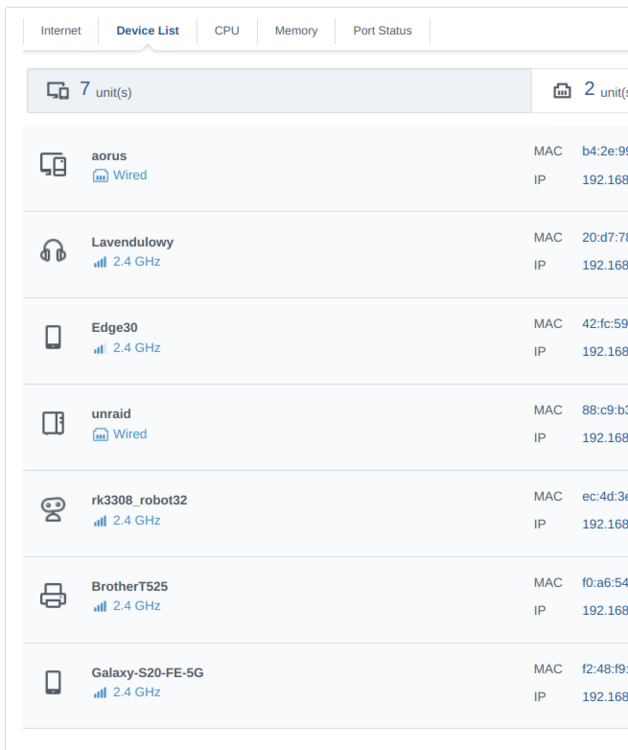Click aorus Wired ethernet port icon
The width and height of the screenshot is (628, 750).
(100, 176)
